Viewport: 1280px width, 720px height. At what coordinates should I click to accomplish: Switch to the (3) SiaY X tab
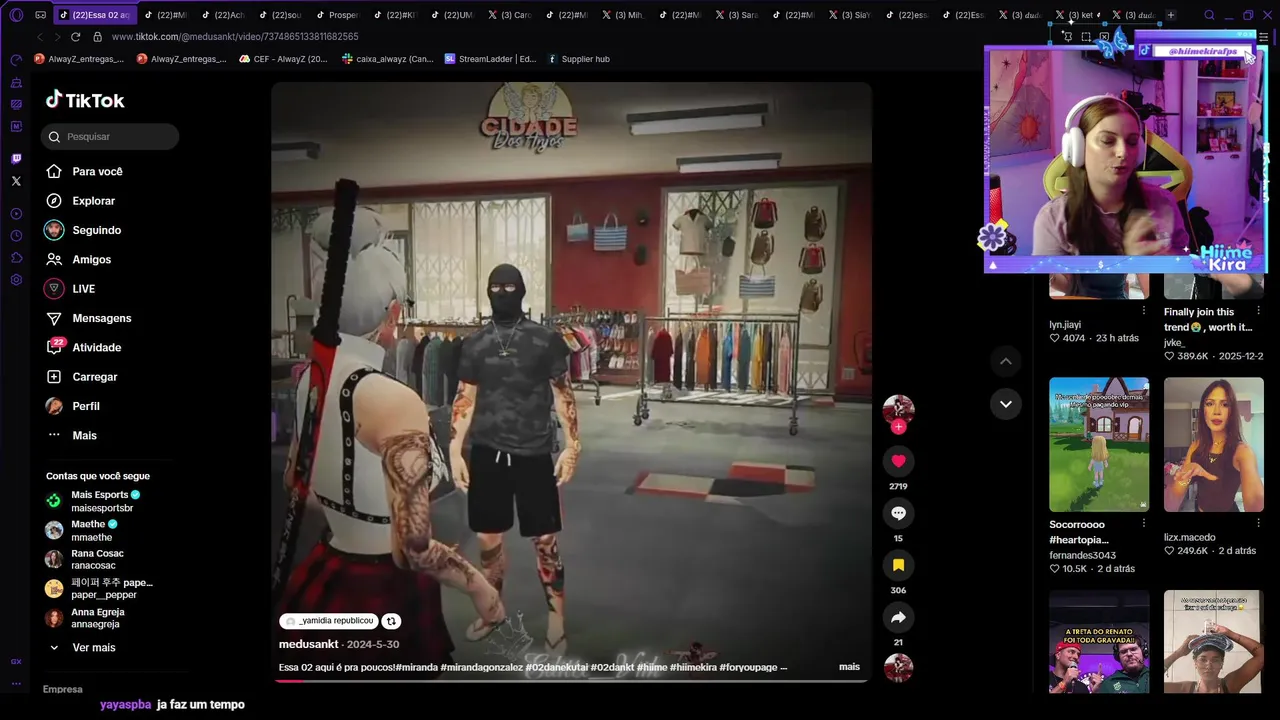[849, 15]
